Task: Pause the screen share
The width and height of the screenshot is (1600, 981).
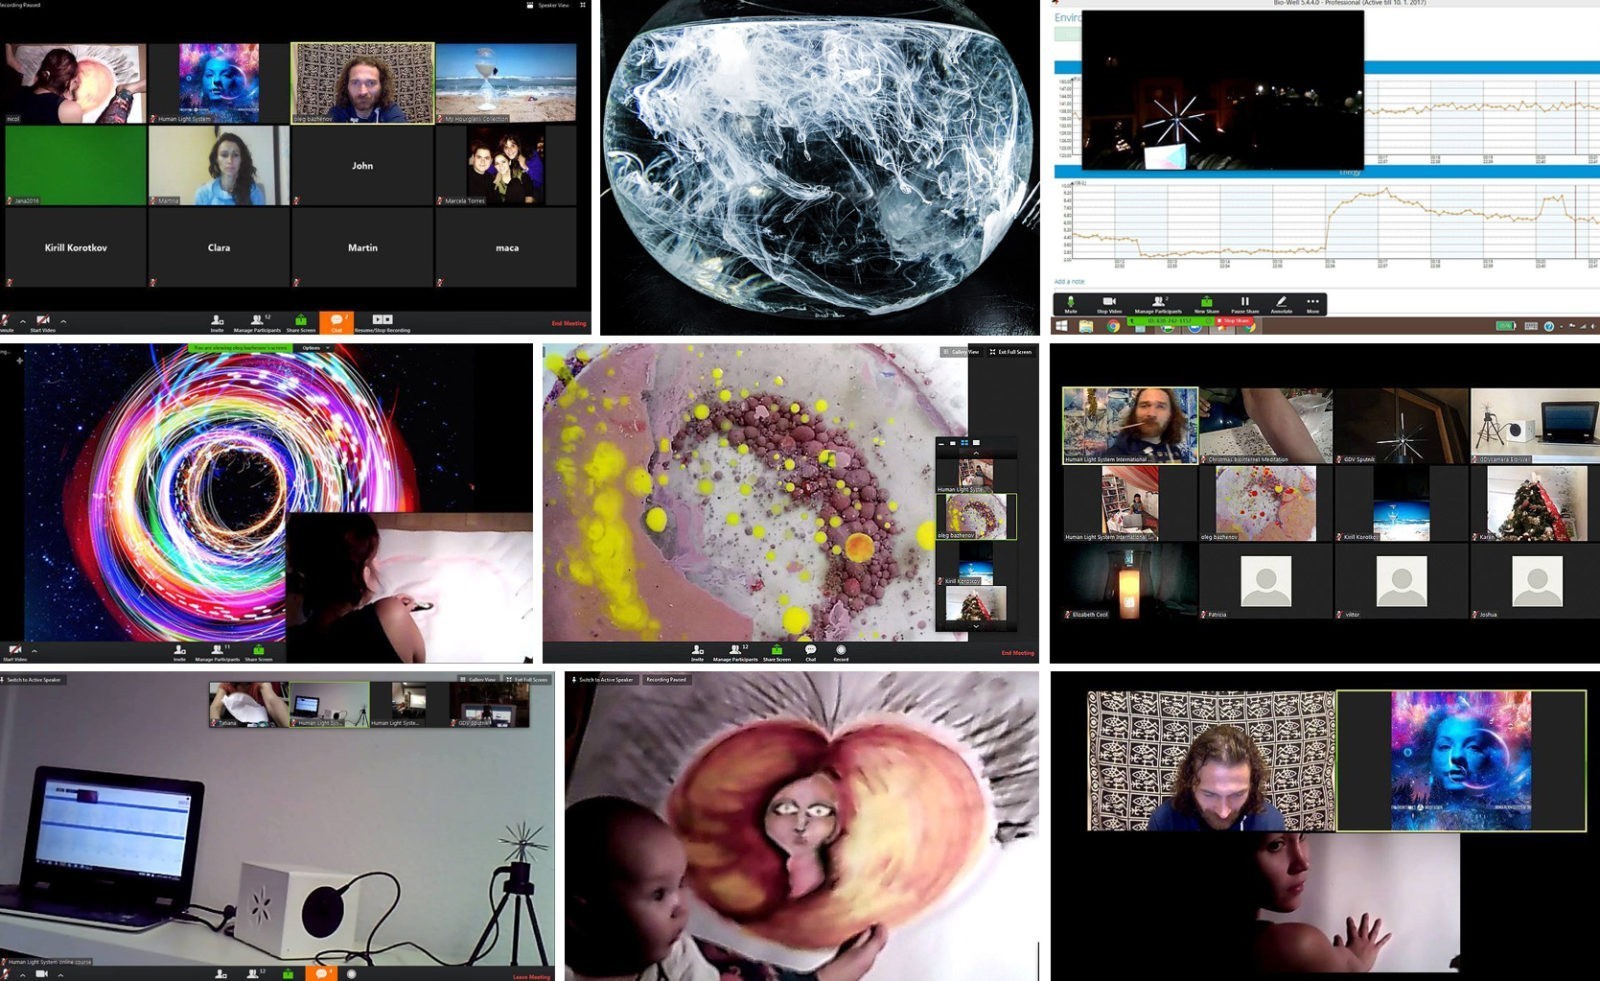Action: (1245, 301)
